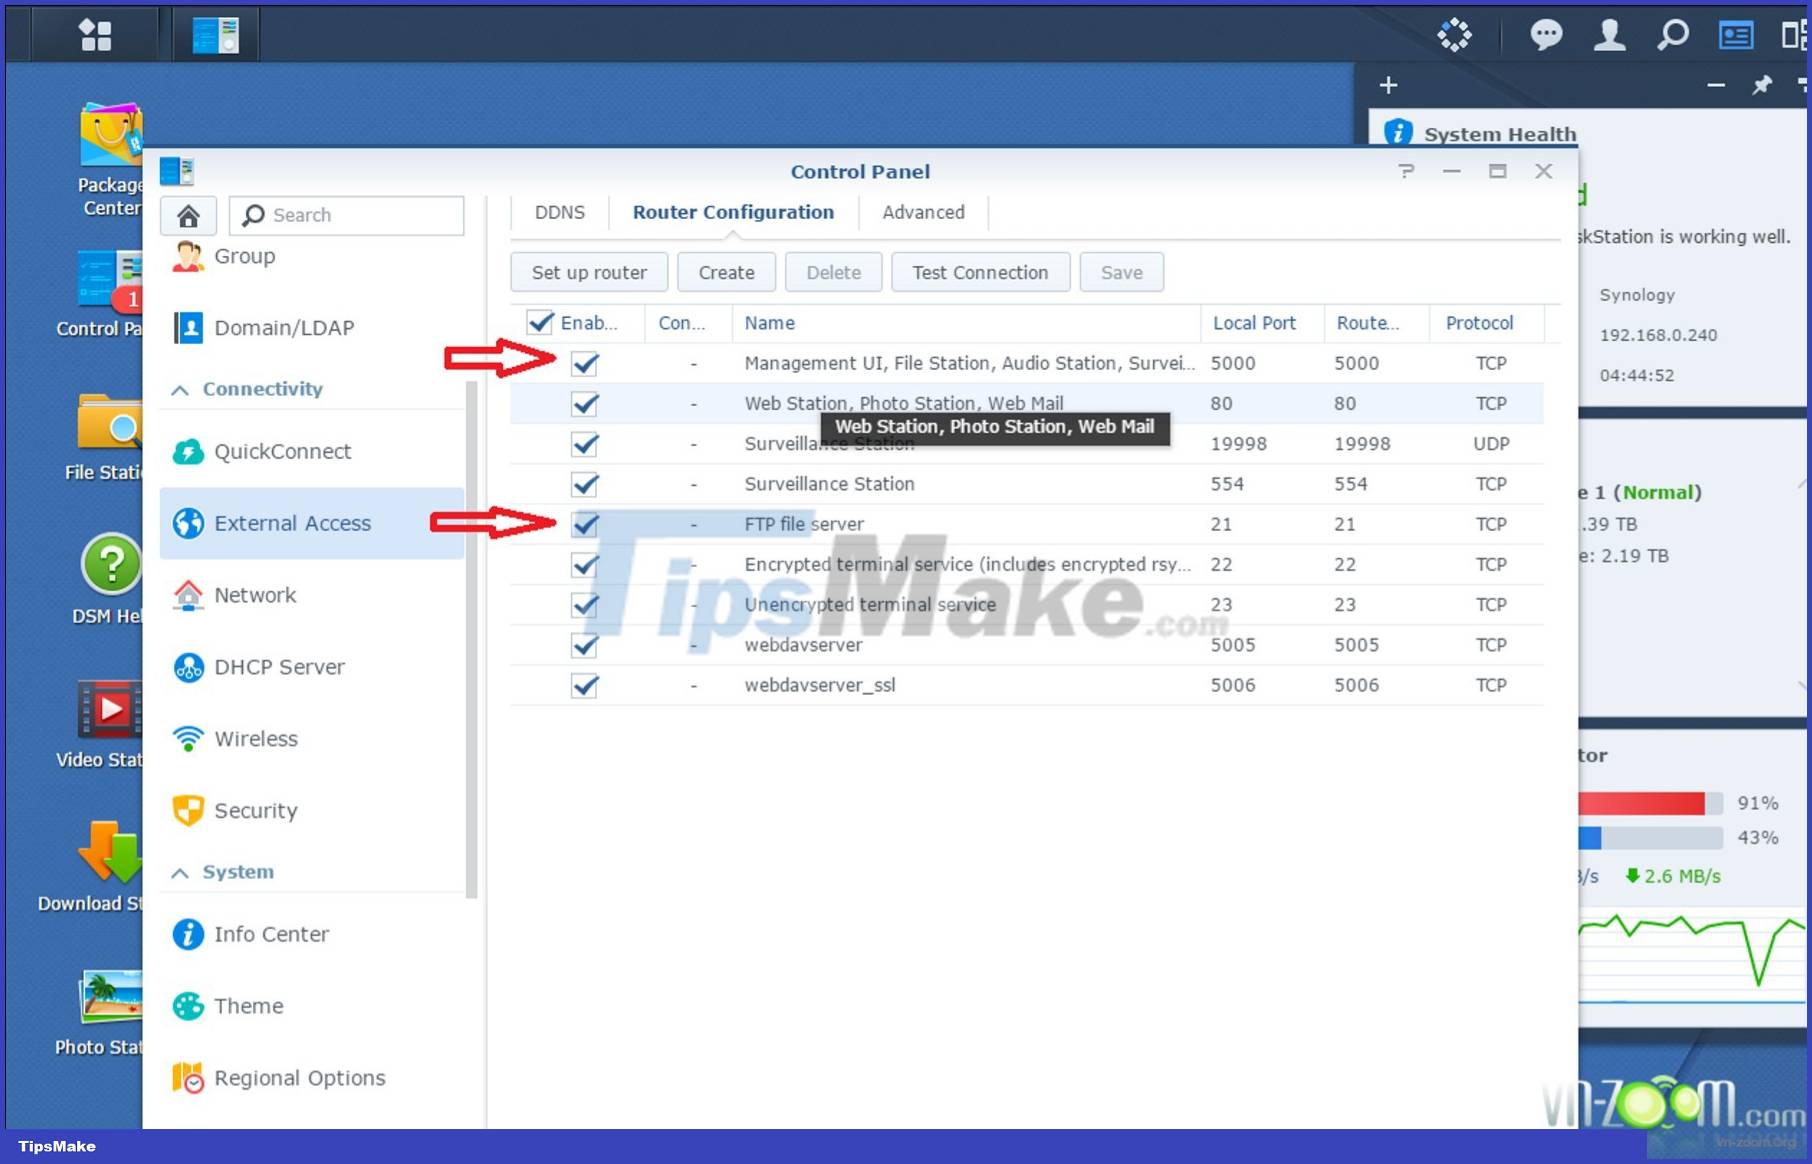Select External Access in the sidebar
The image size is (1812, 1164).
(291, 523)
